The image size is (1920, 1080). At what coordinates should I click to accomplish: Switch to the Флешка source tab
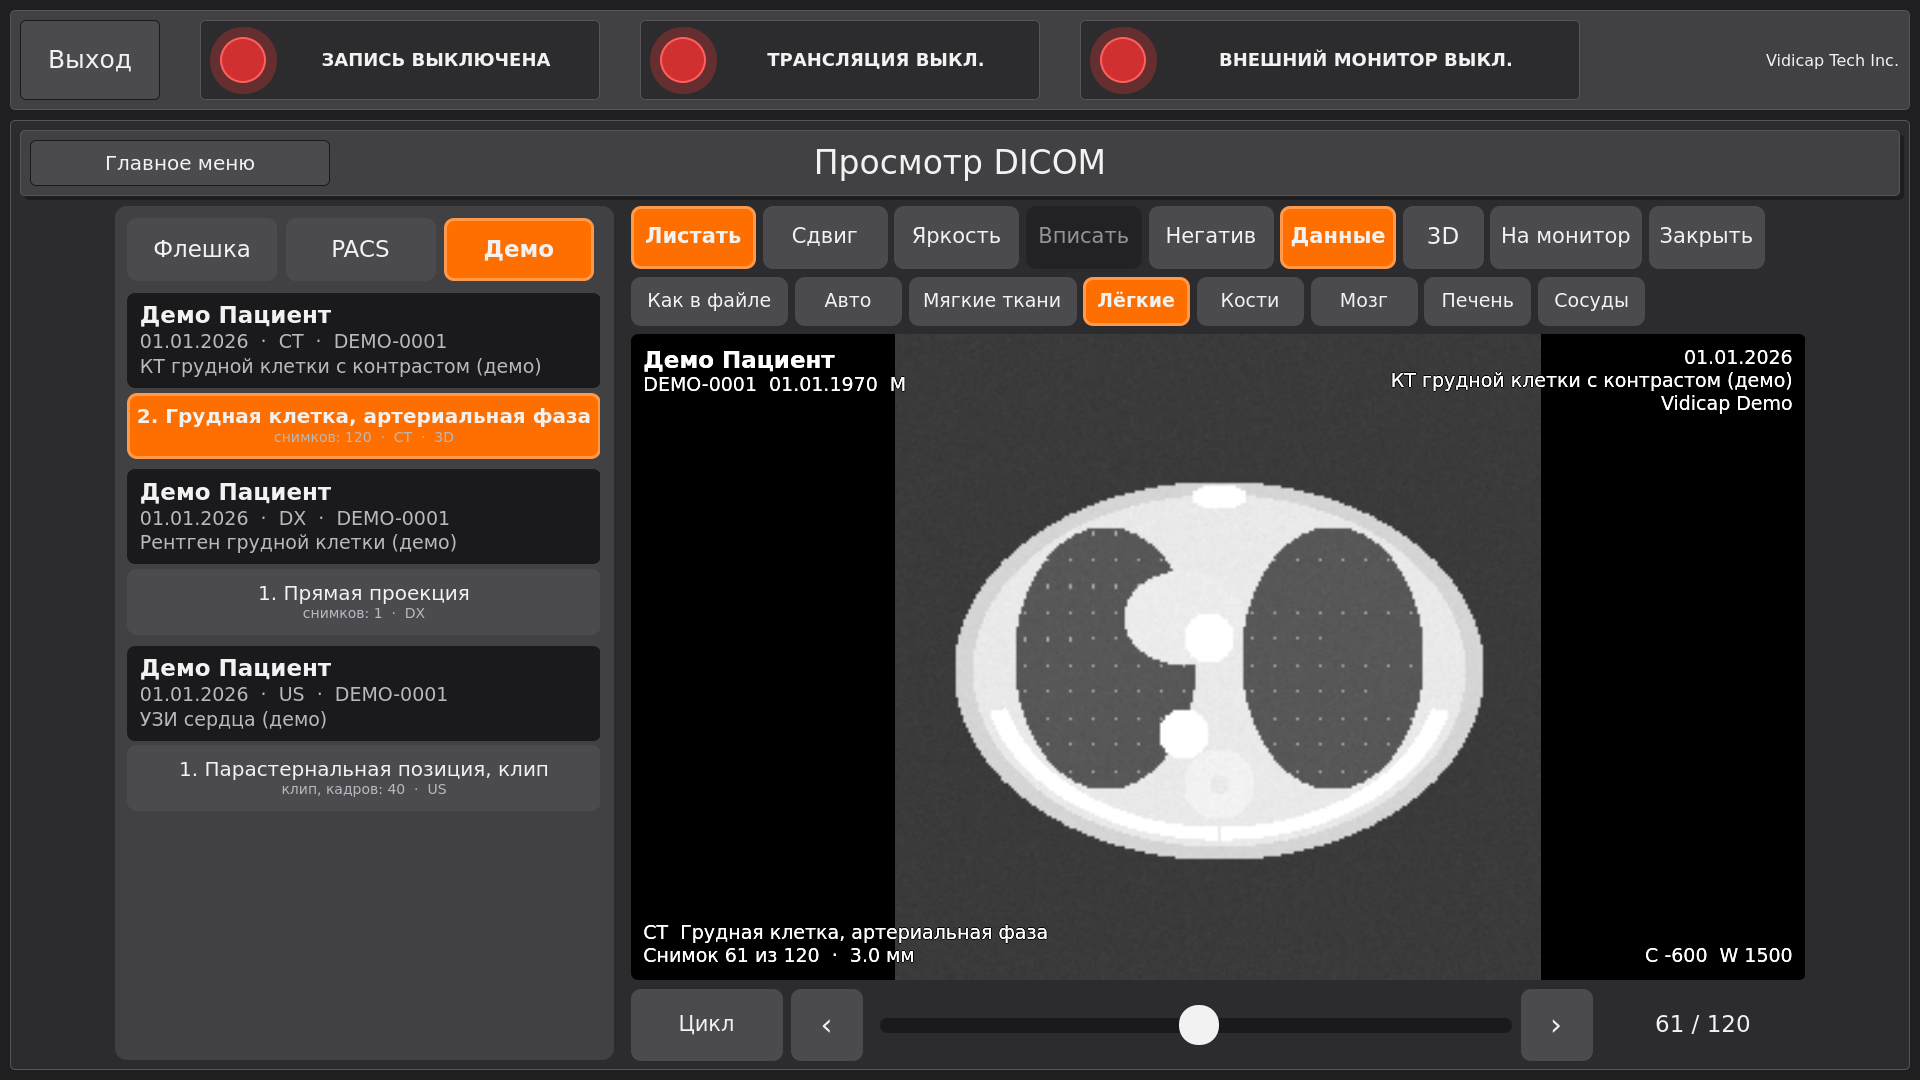click(x=202, y=249)
